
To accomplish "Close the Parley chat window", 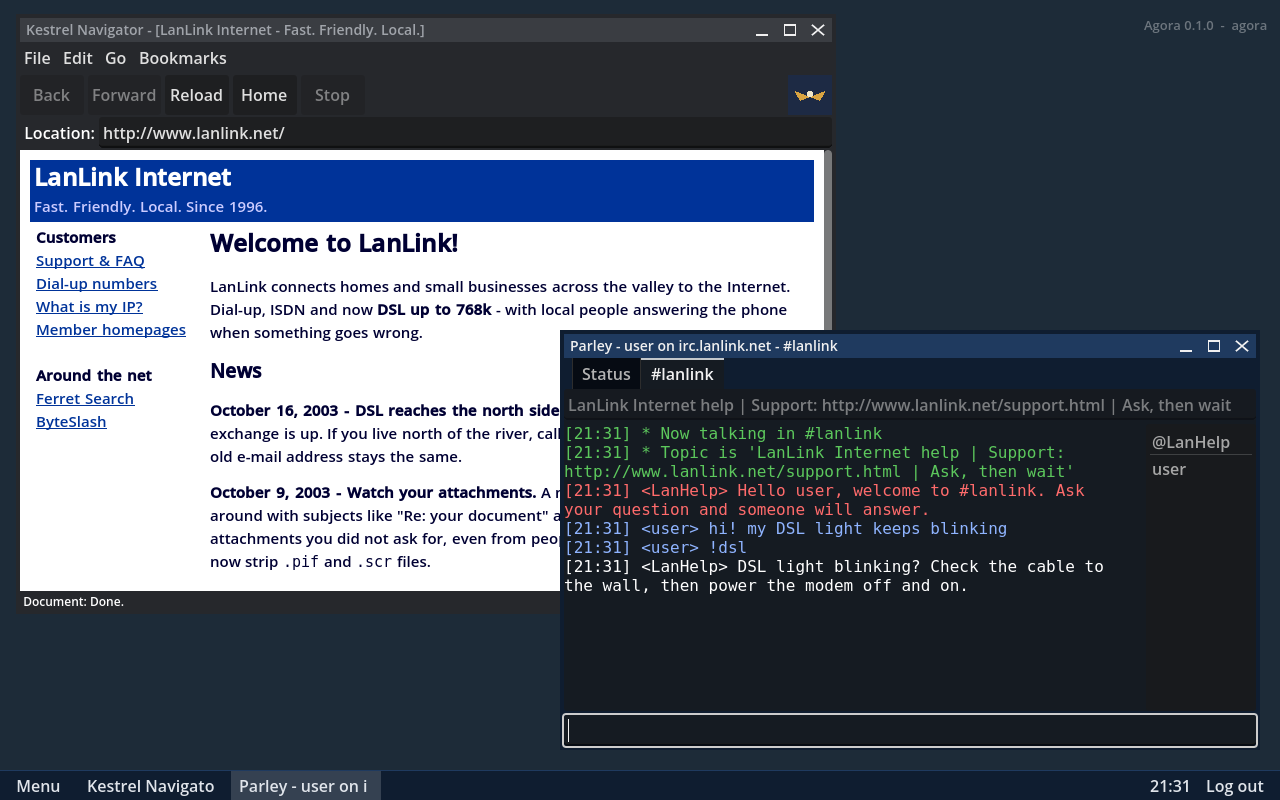I will tap(1242, 346).
